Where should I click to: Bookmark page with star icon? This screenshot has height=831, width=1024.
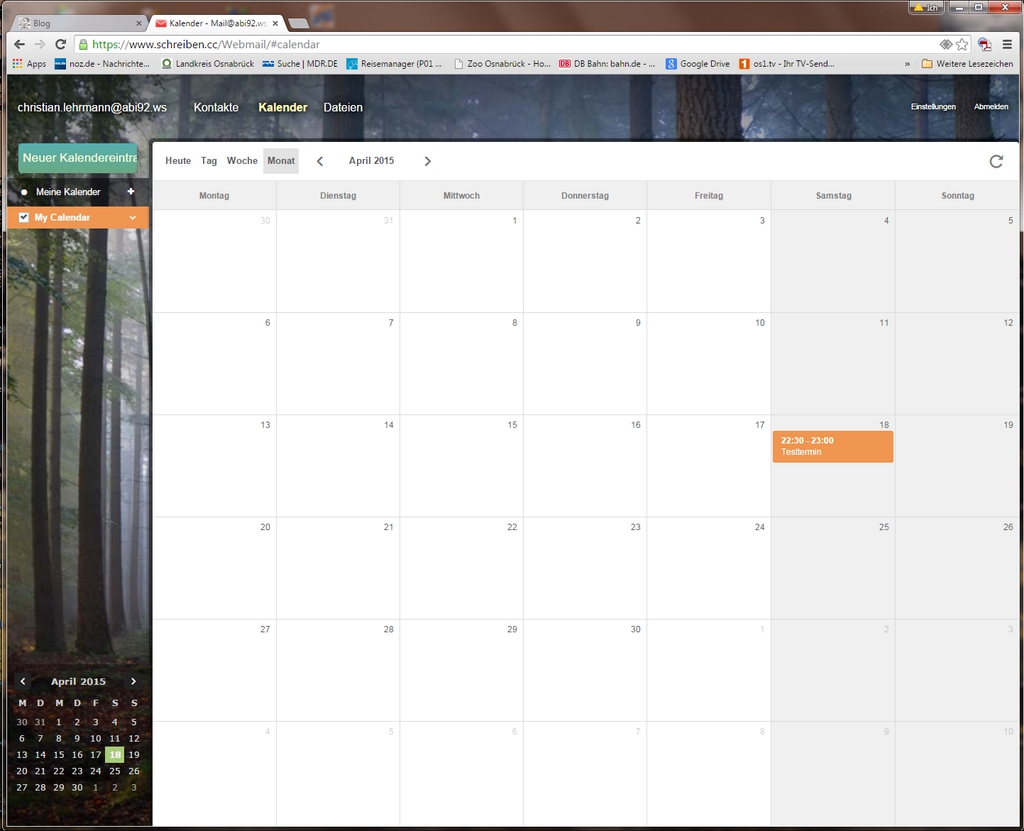pyautogui.click(x=962, y=44)
